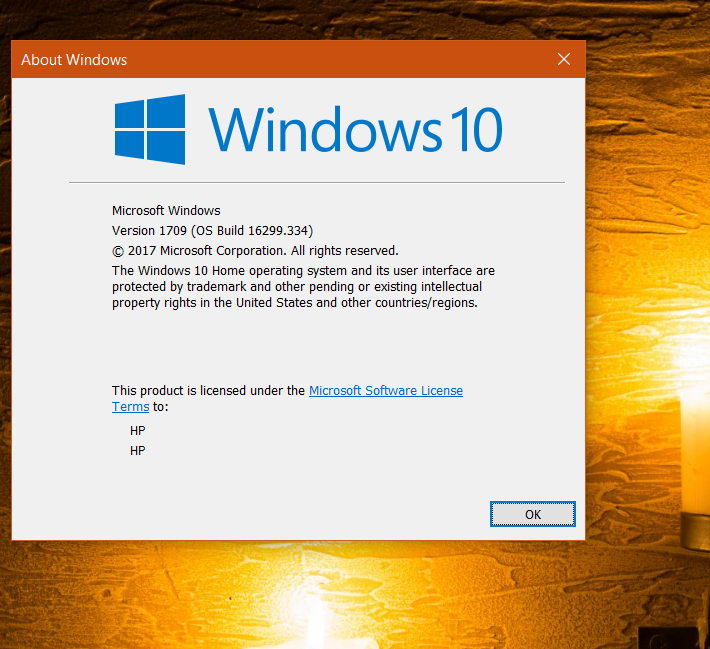The width and height of the screenshot is (710, 649).
Task: Click the second HP licensee entry
Action: point(138,451)
